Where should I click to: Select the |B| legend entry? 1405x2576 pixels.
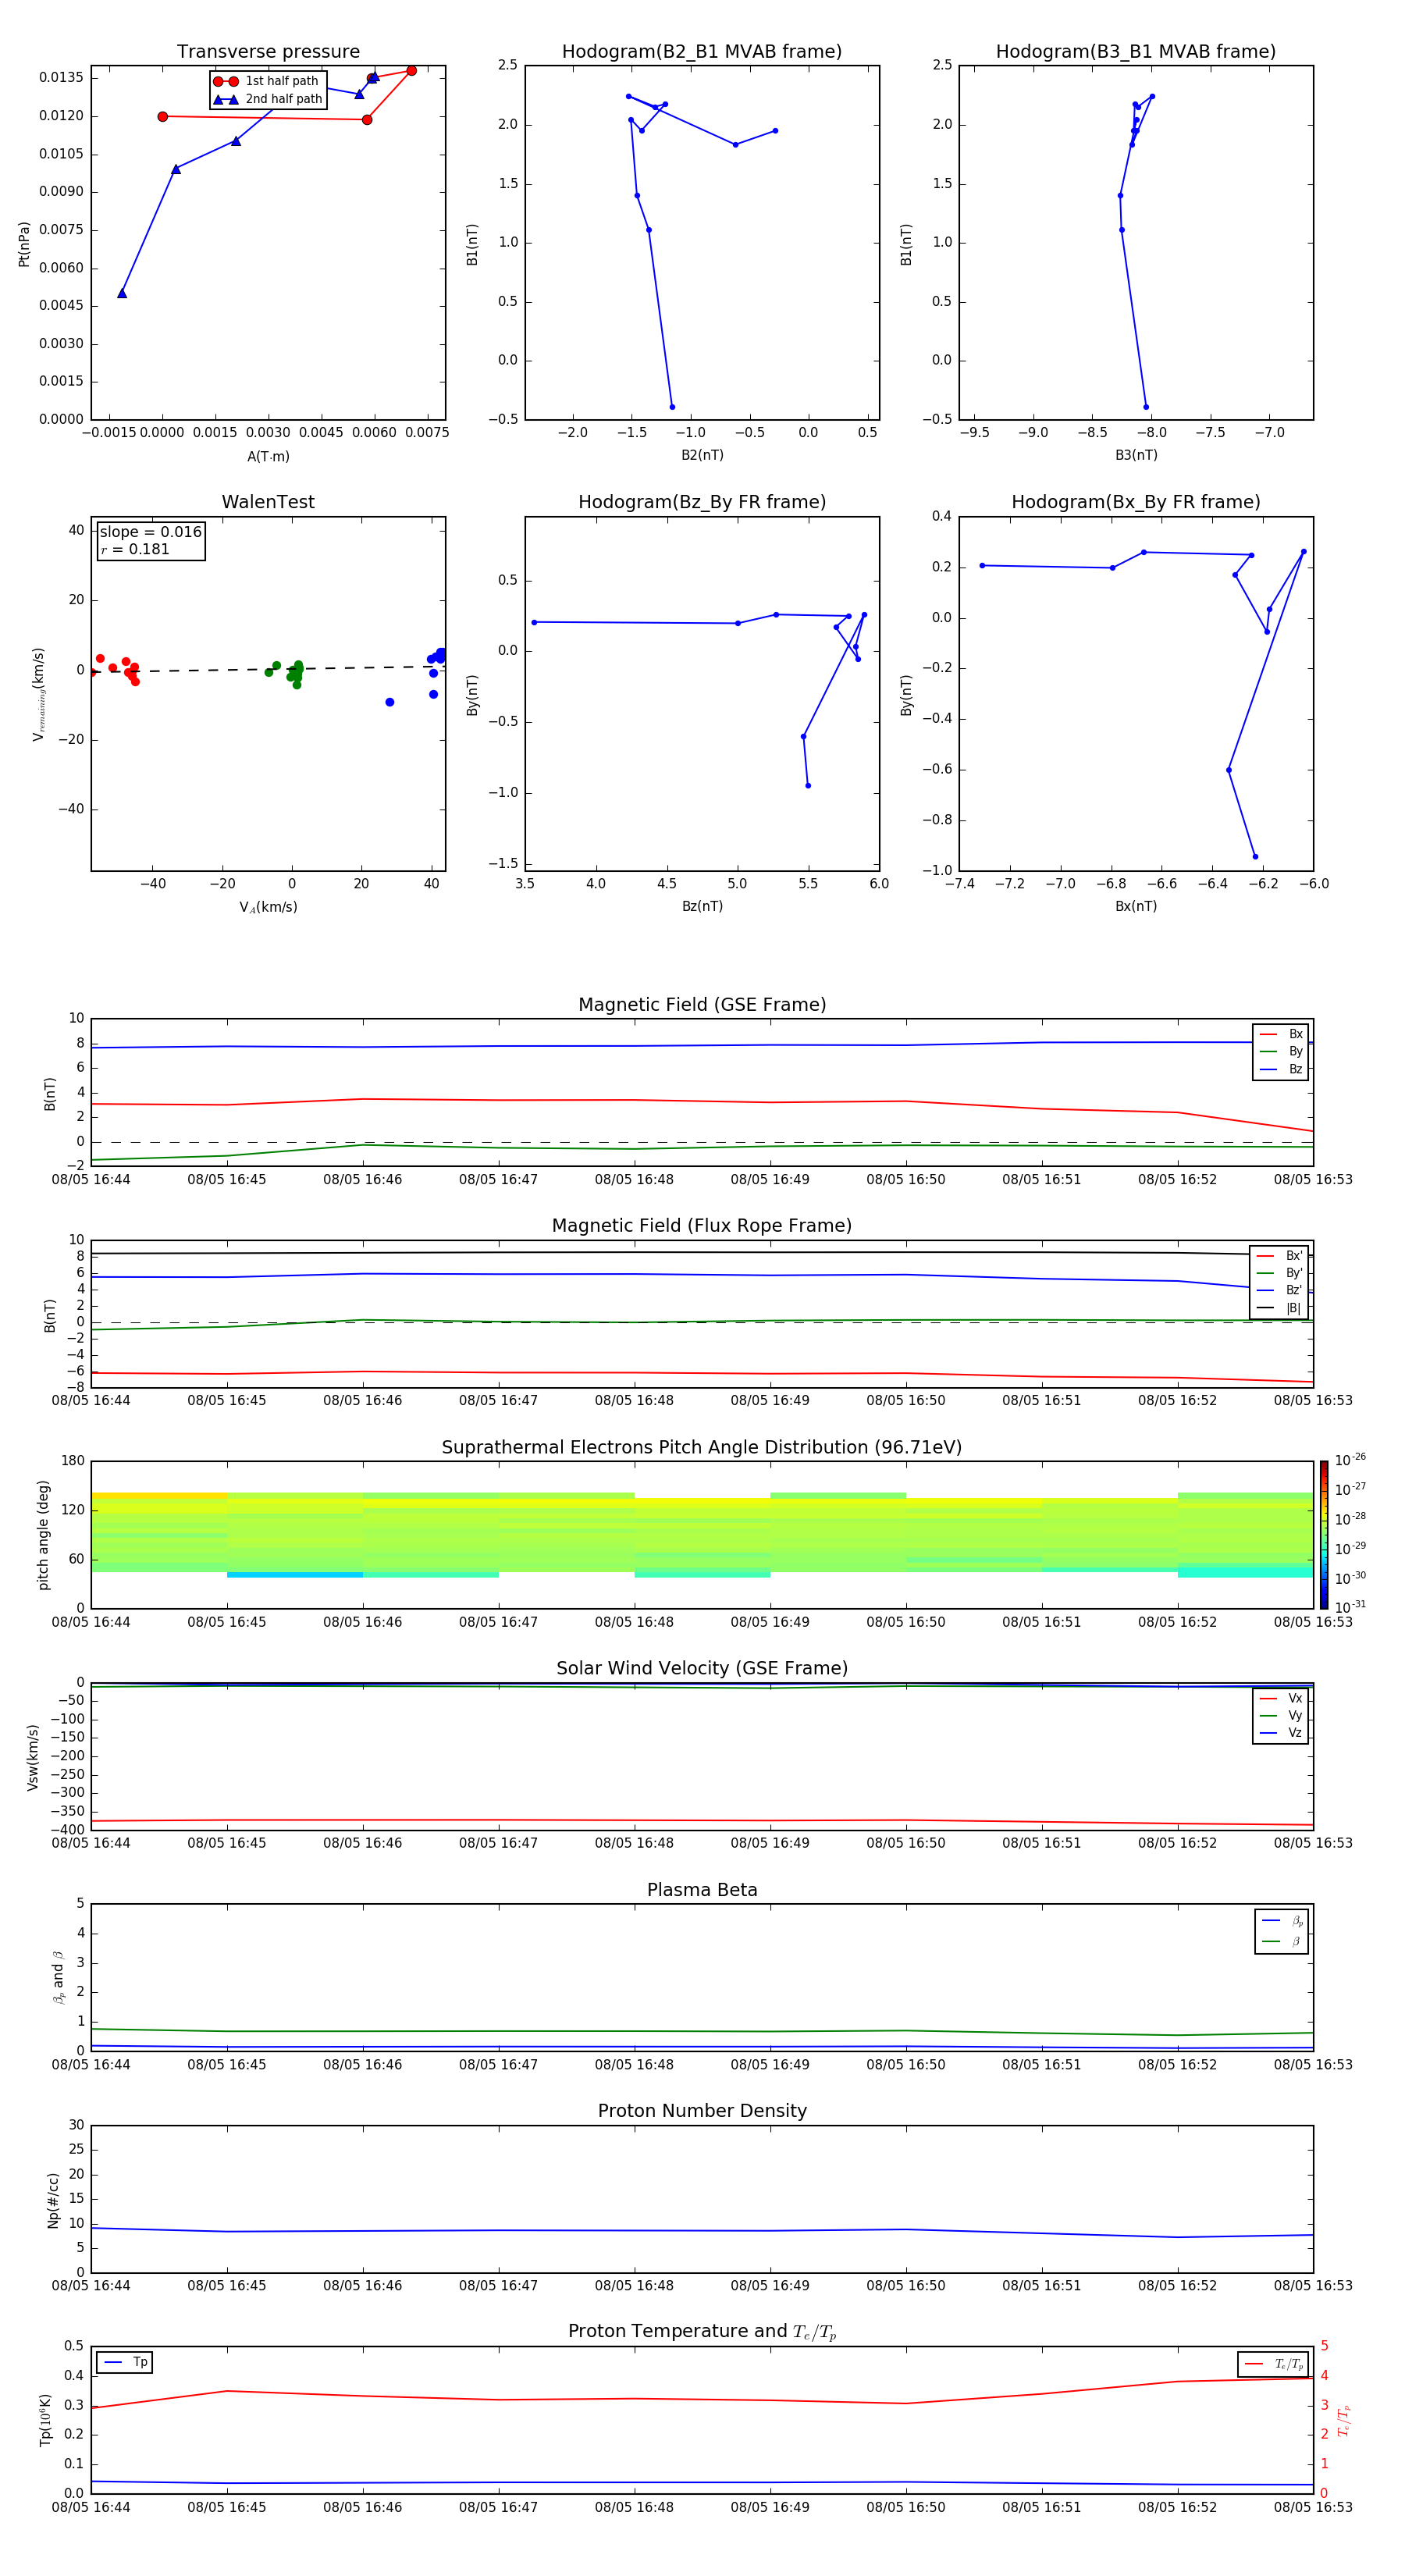coord(1279,1308)
